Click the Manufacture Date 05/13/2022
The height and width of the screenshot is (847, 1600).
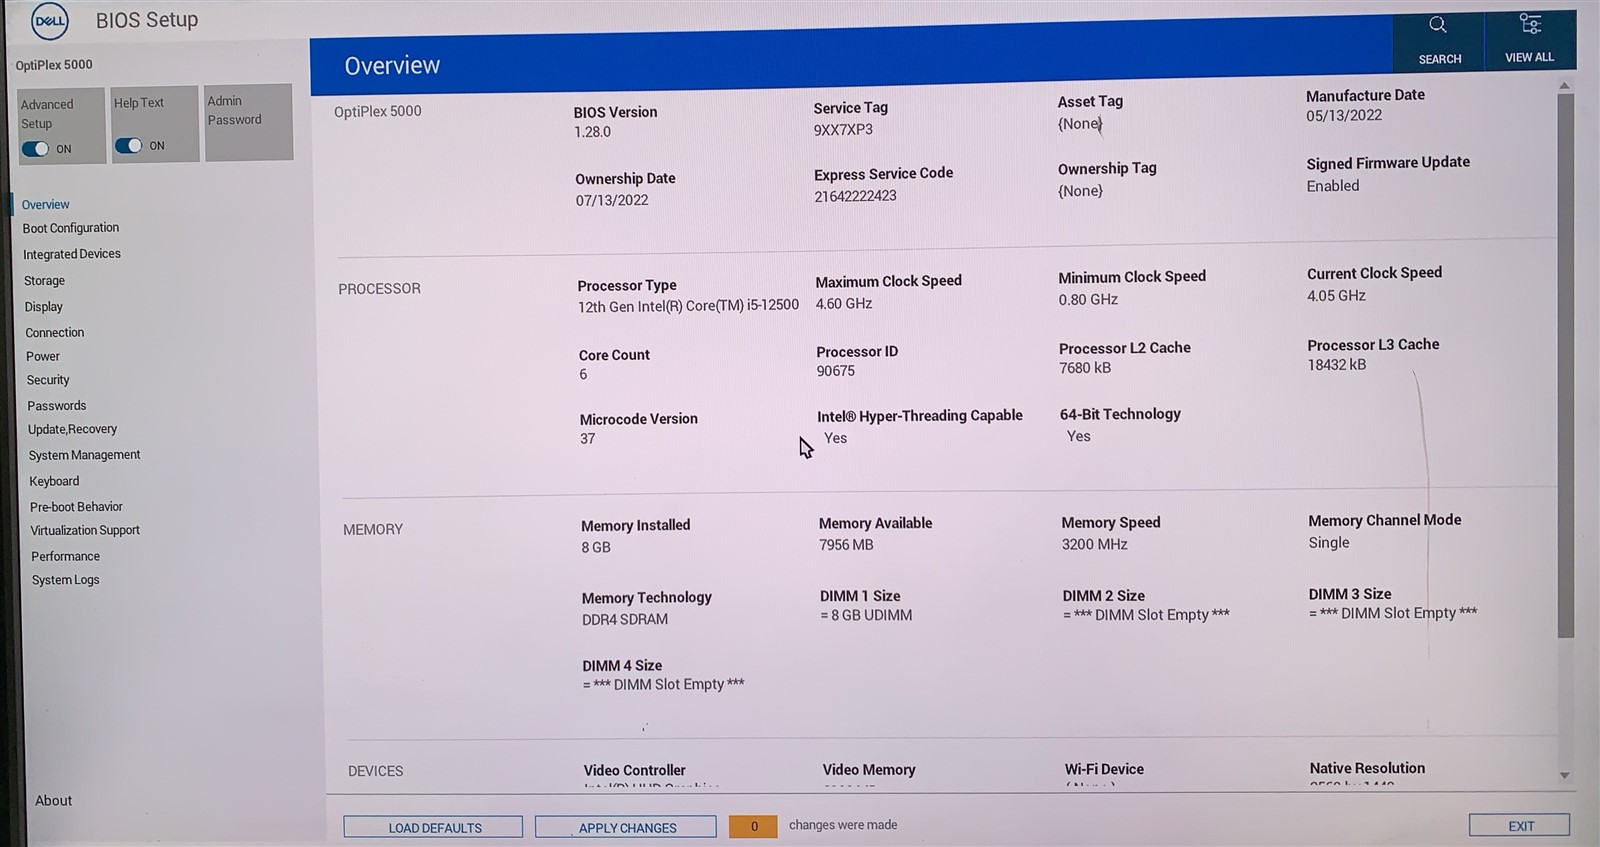tap(1344, 115)
